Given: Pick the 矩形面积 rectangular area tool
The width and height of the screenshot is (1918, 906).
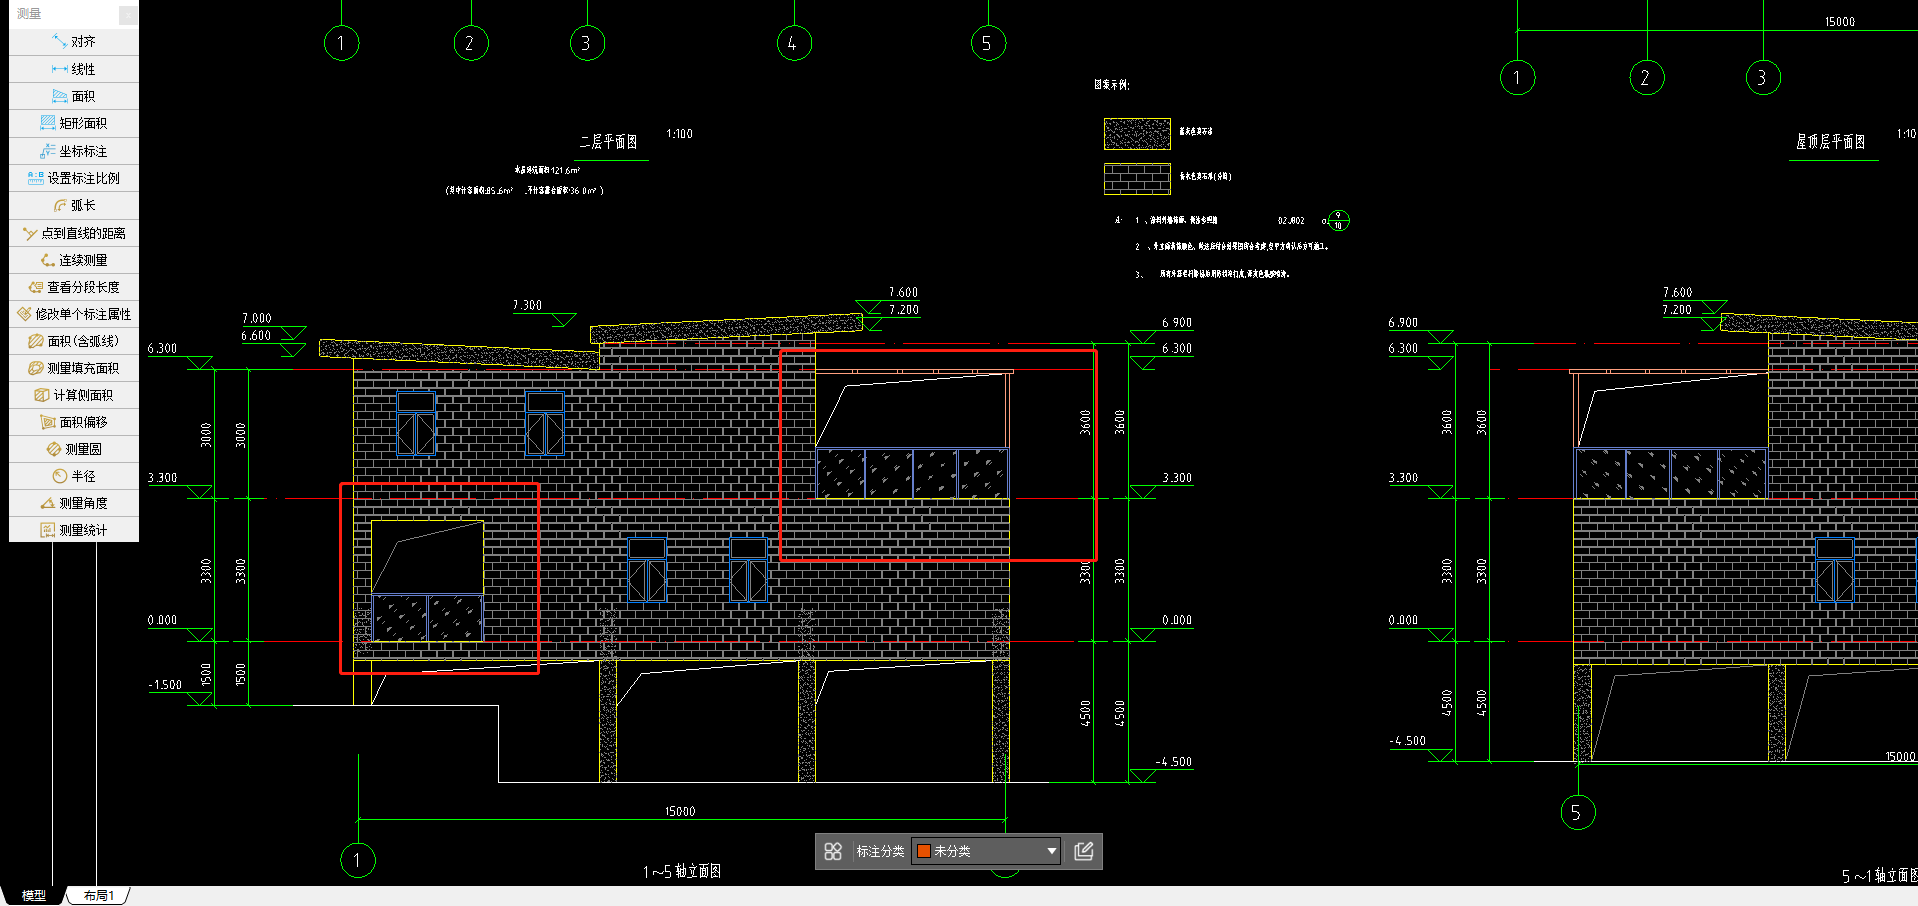Looking at the screenshot, I should click(x=74, y=123).
